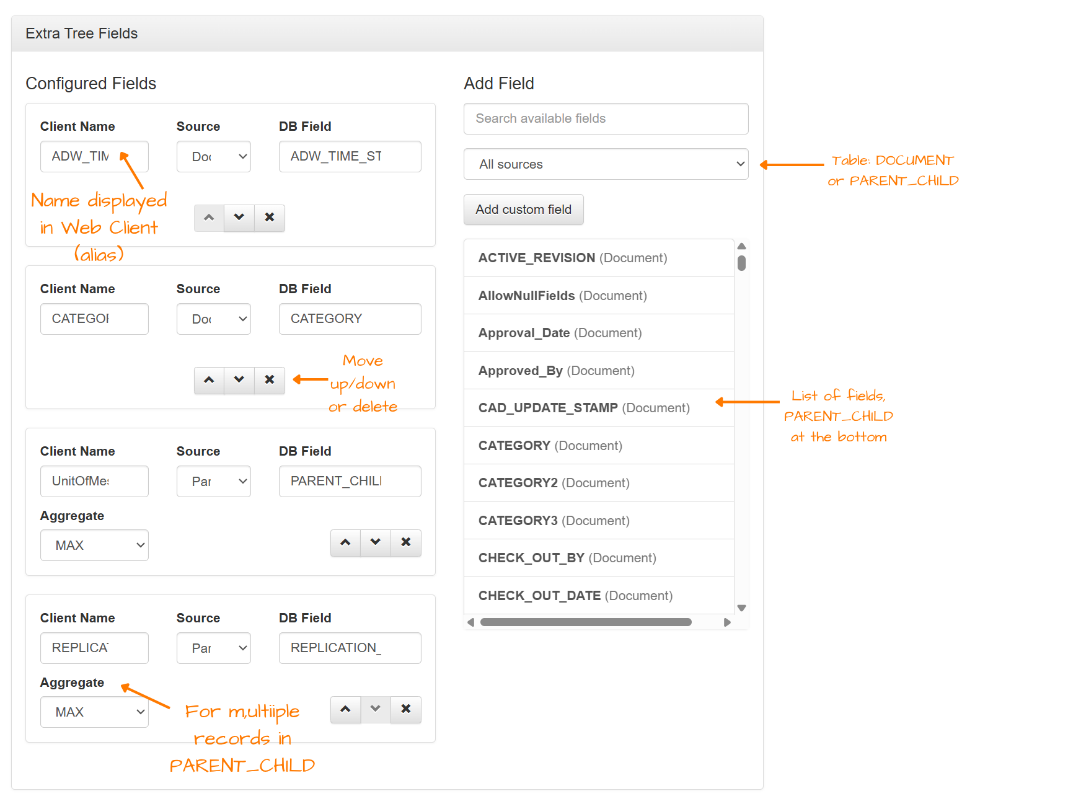The height and width of the screenshot is (804, 1068).
Task: Delete the ADW_TIME_ST configured field
Action: [270, 217]
